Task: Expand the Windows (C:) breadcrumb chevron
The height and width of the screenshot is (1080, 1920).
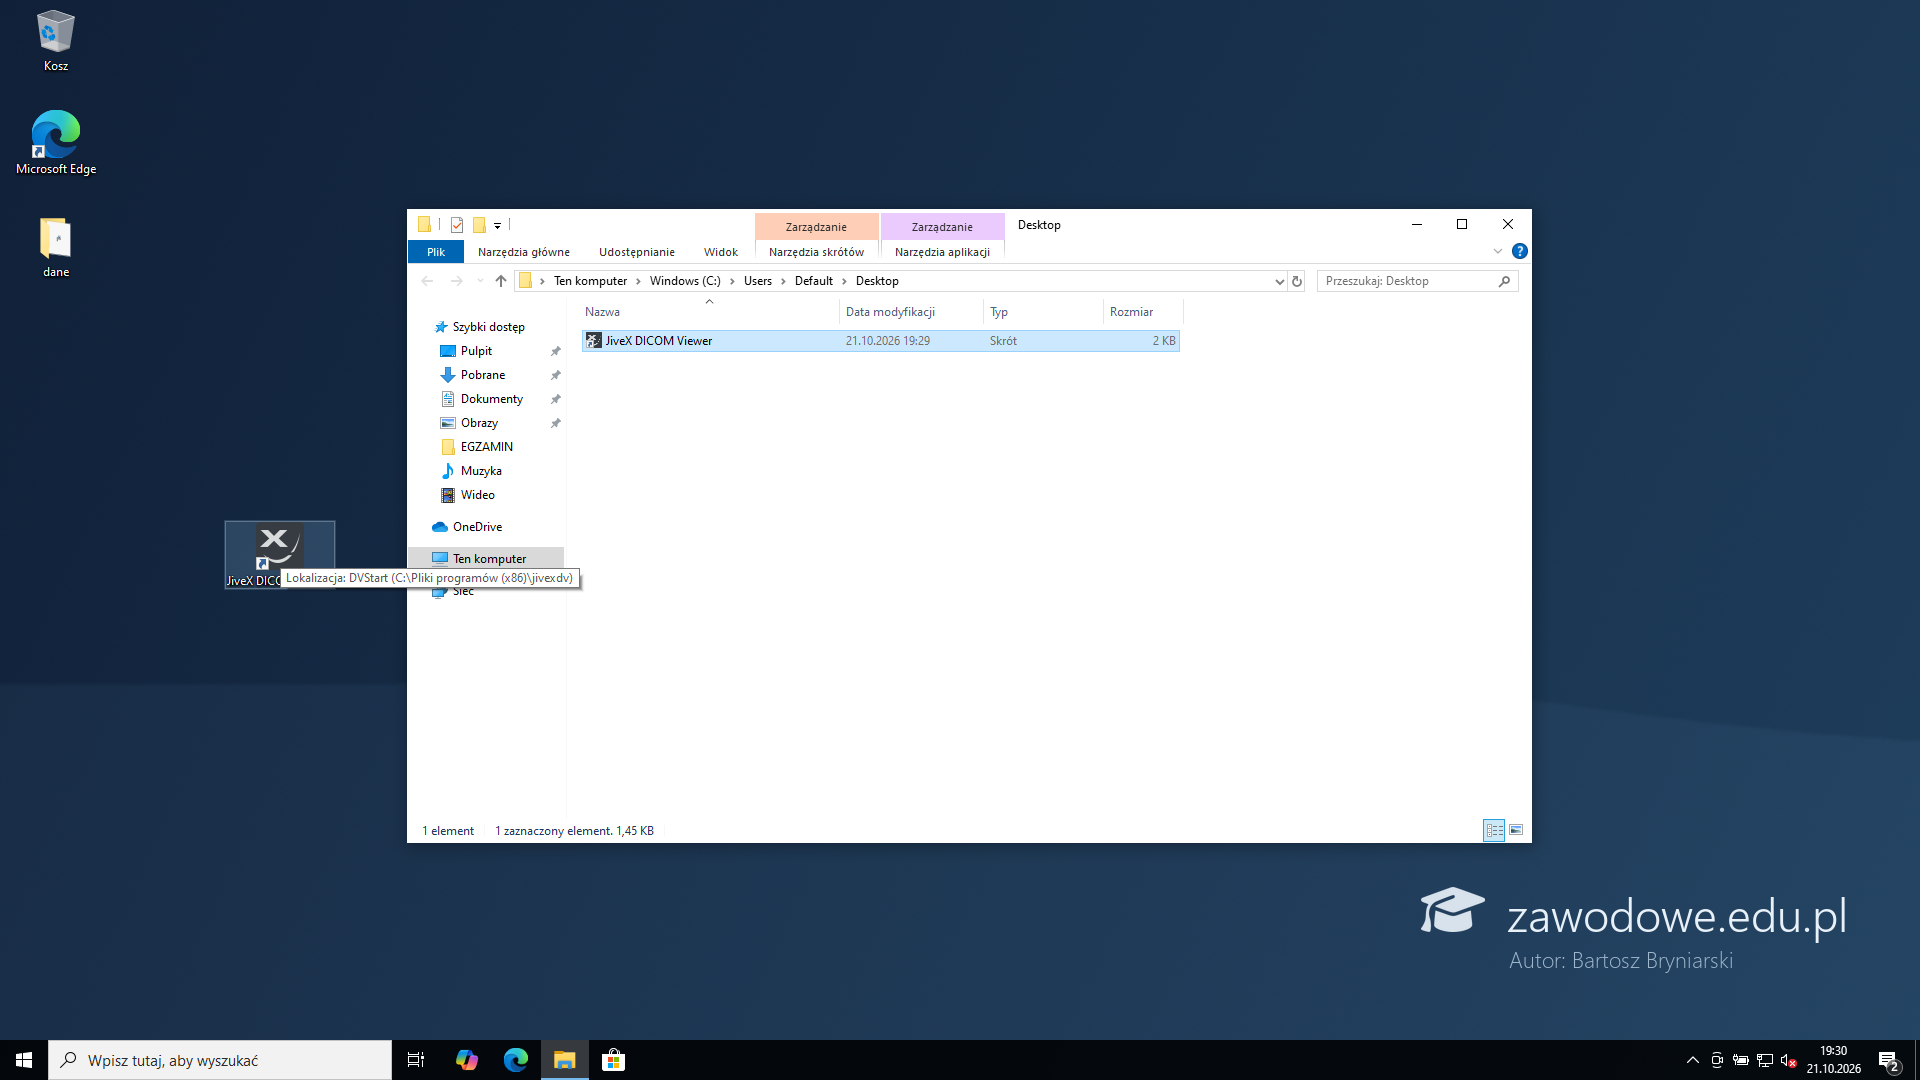Action: 732,281
